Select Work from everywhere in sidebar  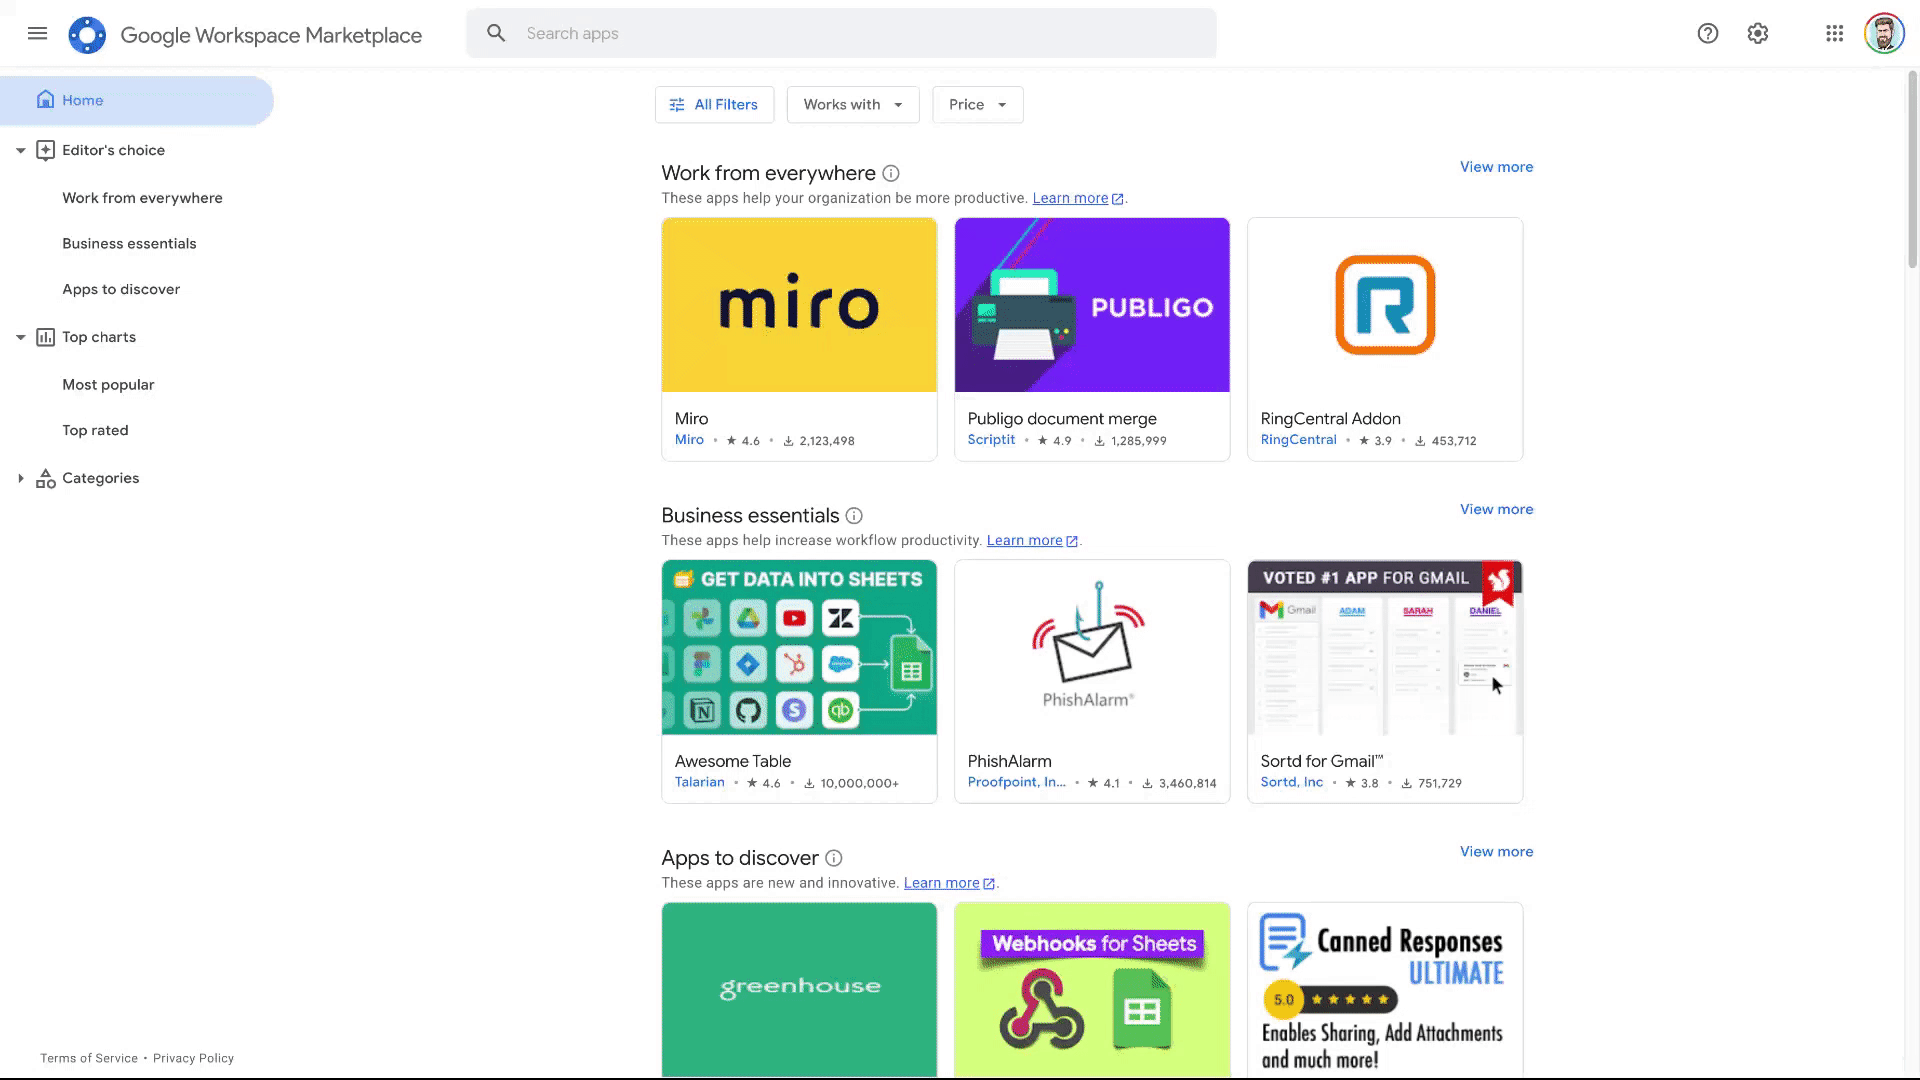coord(142,198)
